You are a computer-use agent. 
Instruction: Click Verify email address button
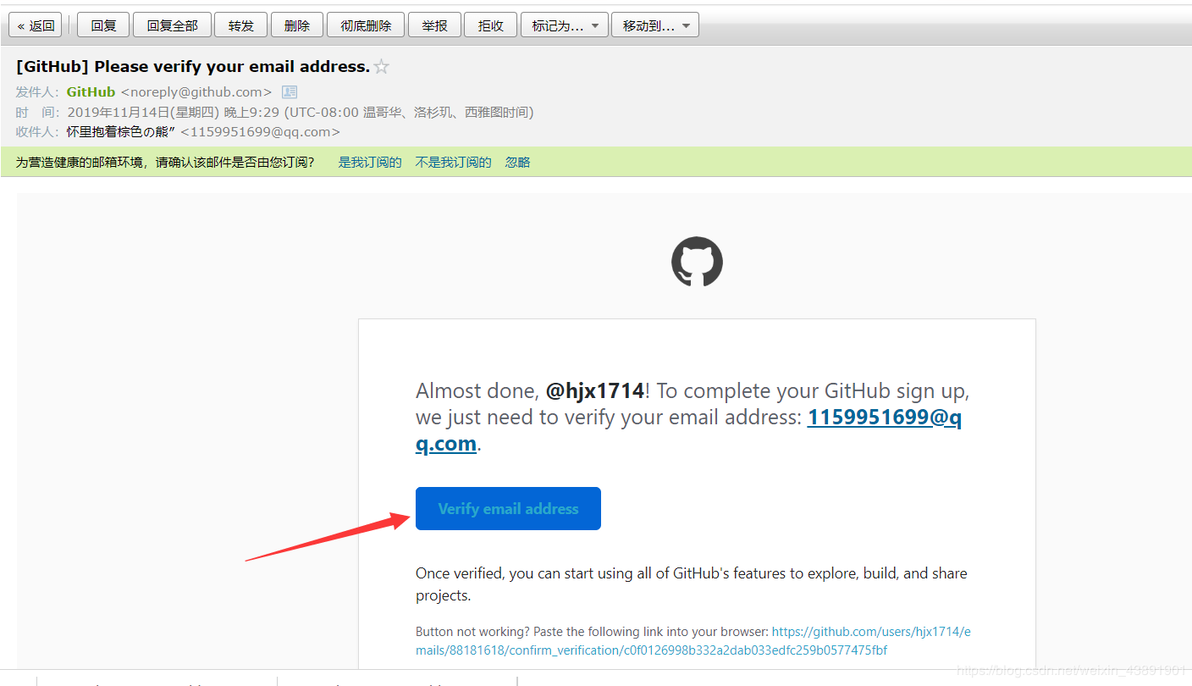[508, 508]
